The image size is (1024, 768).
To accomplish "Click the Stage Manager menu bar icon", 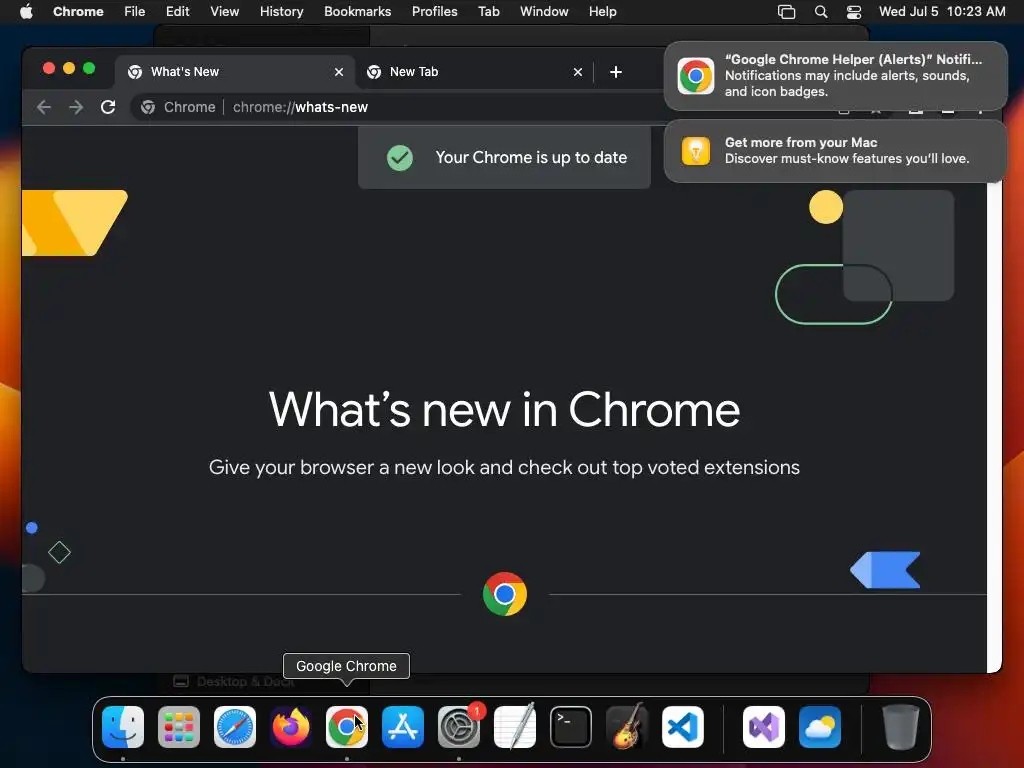I will click(x=786, y=11).
